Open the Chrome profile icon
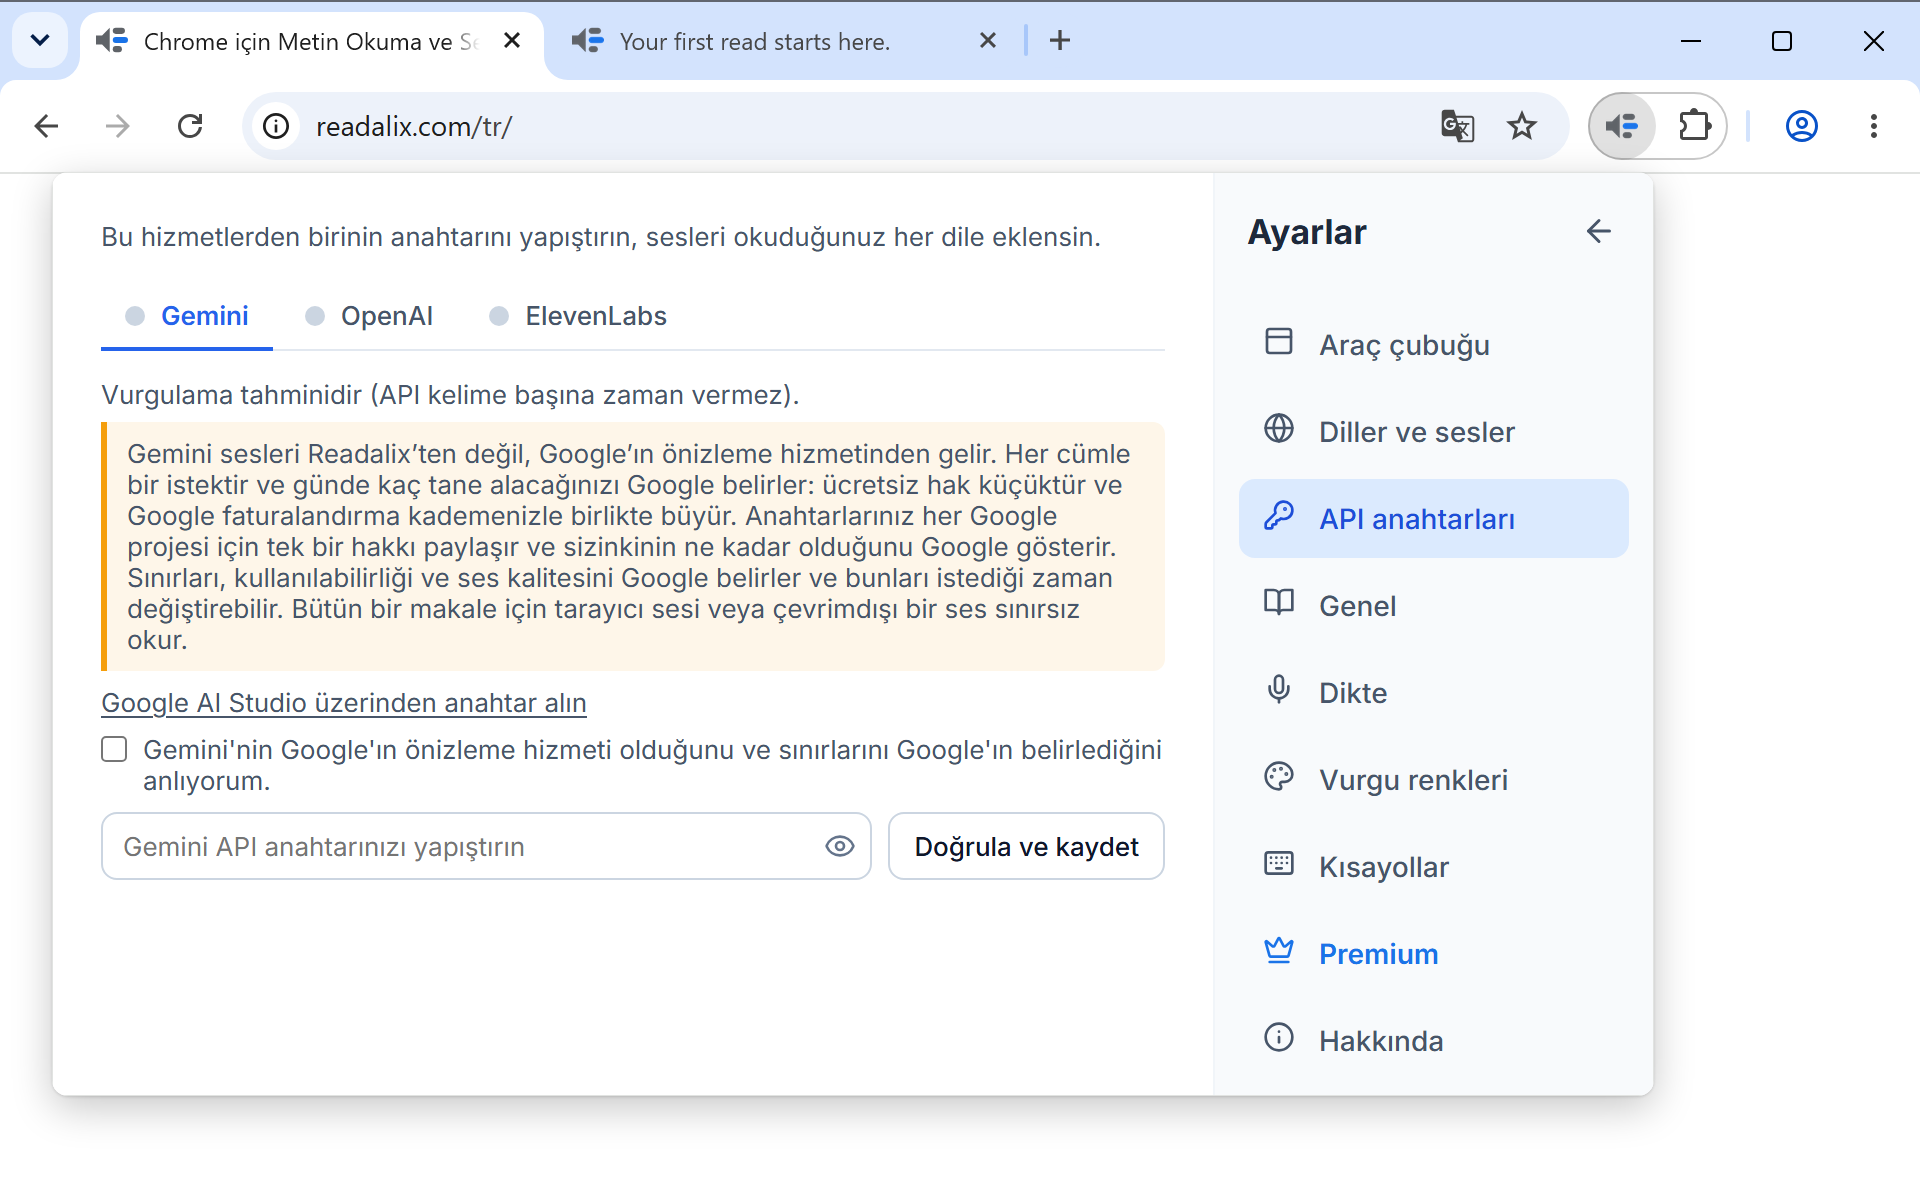The width and height of the screenshot is (1920, 1200). (x=1802, y=127)
